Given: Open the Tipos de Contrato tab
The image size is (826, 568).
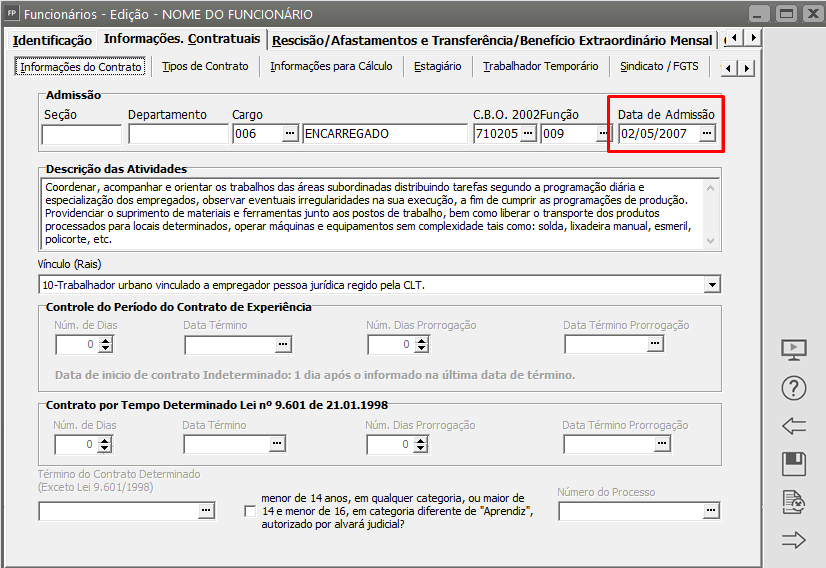Looking at the screenshot, I should (205, 66).
